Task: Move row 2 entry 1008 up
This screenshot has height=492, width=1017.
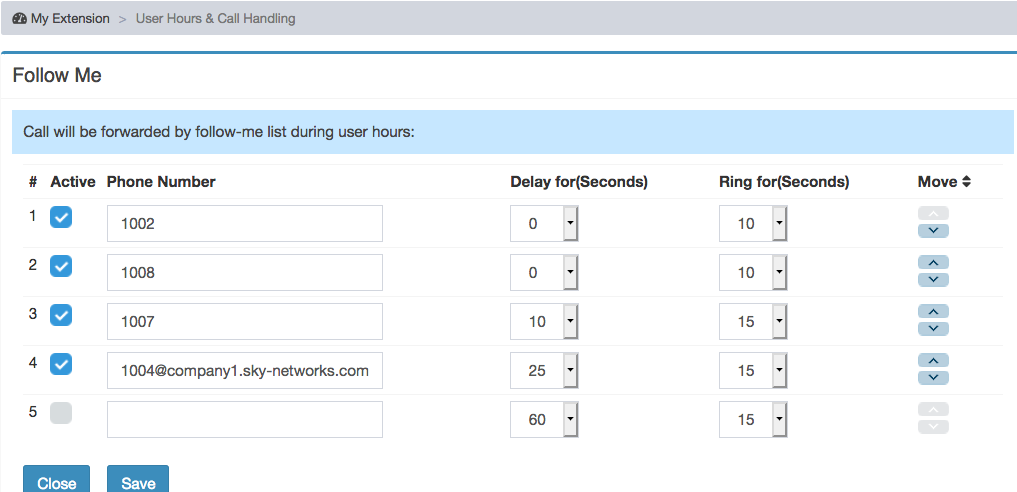Action: point(933,262)
